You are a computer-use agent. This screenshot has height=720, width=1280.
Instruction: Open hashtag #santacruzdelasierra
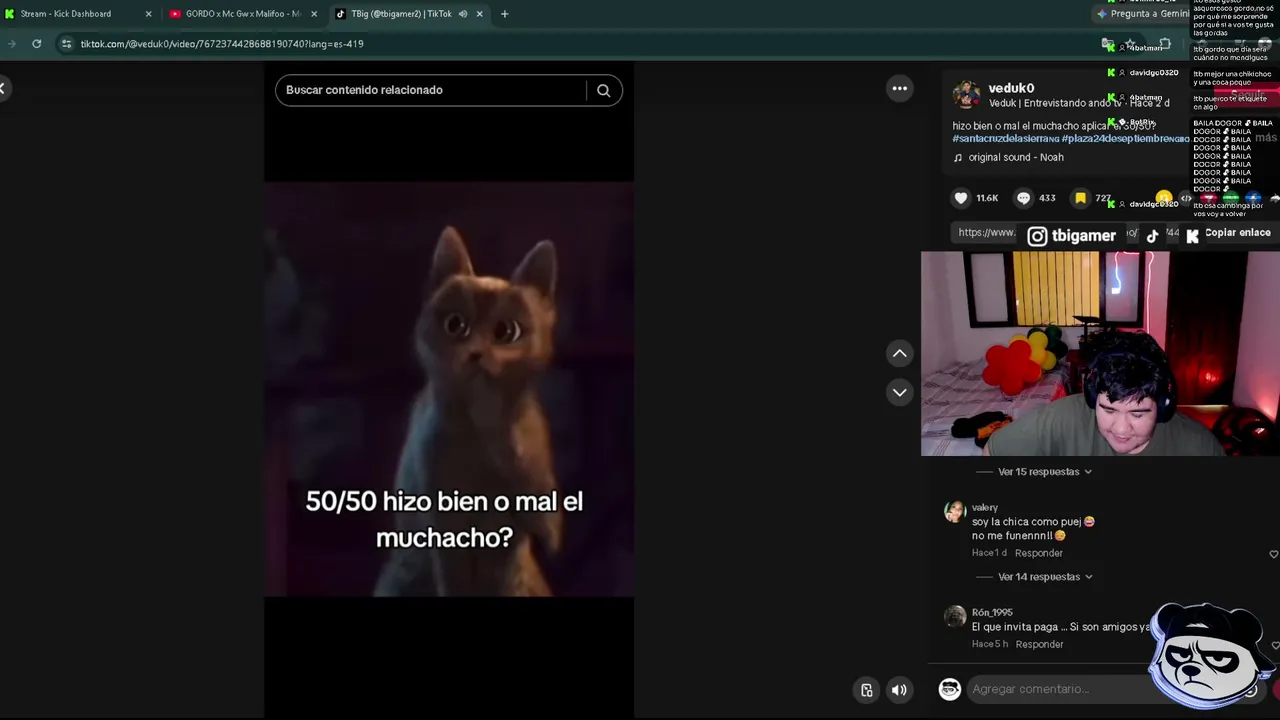[1005, 139]
